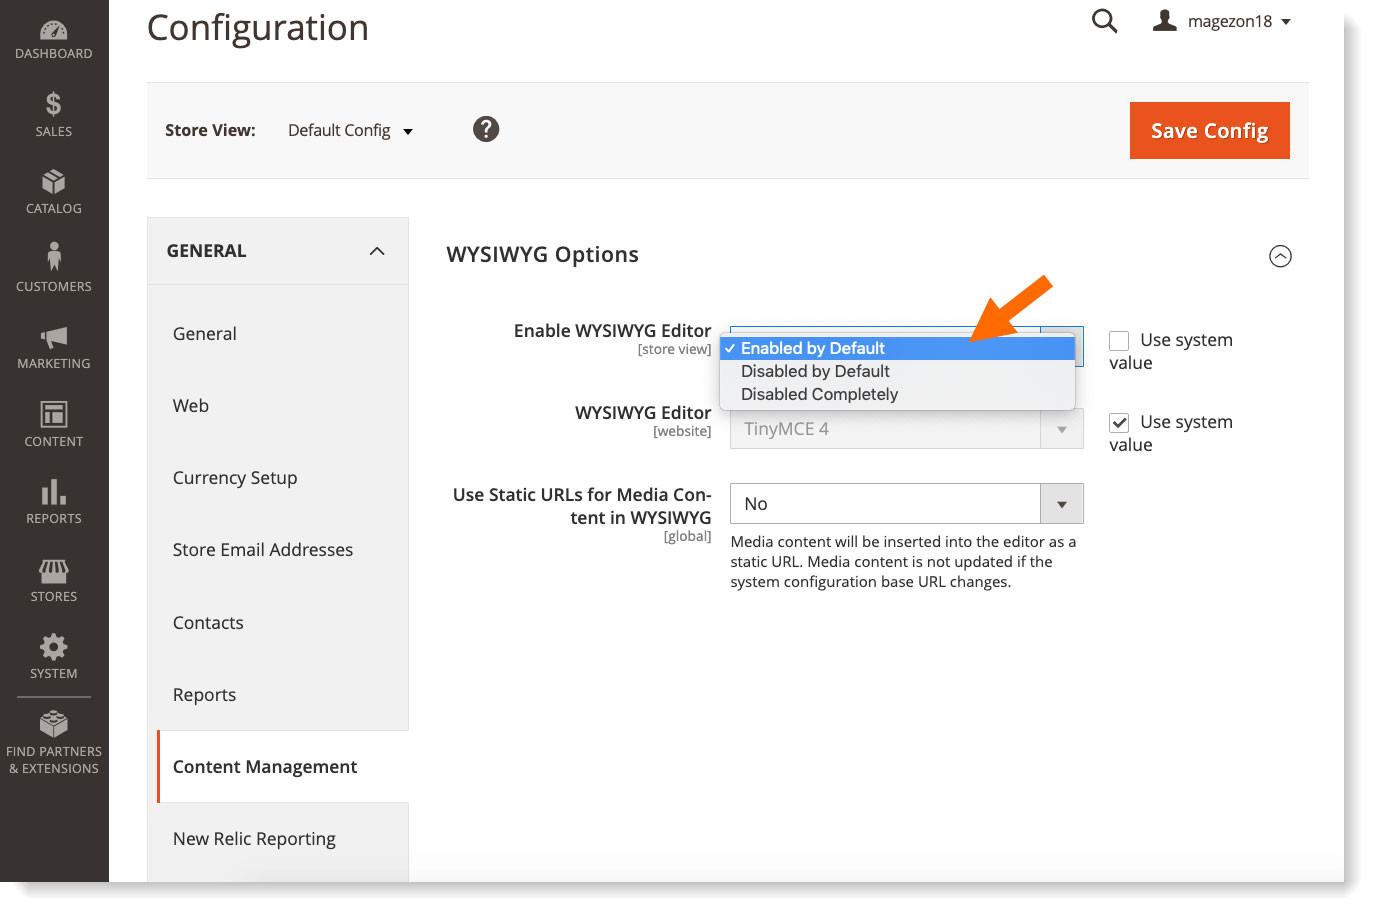Switch to New Relic Reporting section
Viewport: 1374px width, 912px height.
click(254, 838)
